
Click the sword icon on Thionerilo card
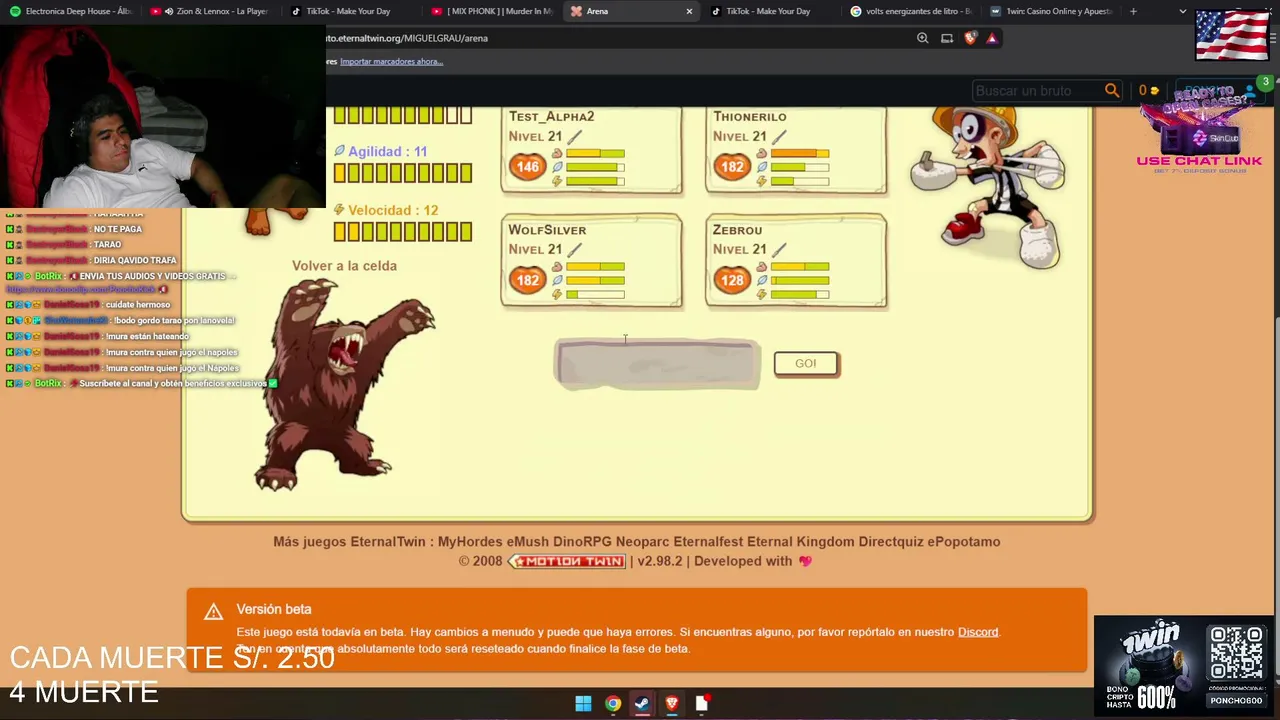pyautogui.click(x=779, y=137)
